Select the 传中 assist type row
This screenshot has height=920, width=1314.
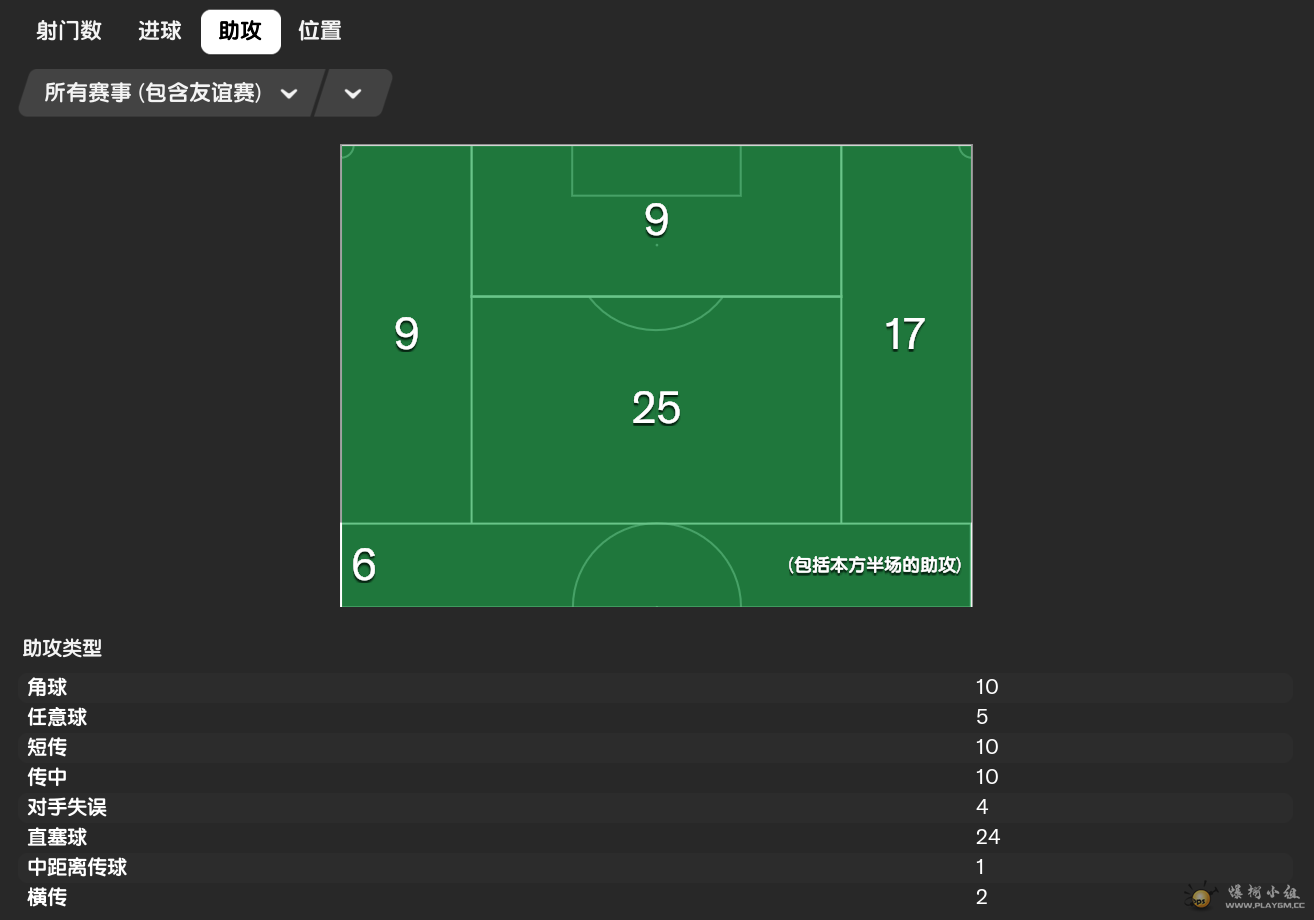point(655,777)
